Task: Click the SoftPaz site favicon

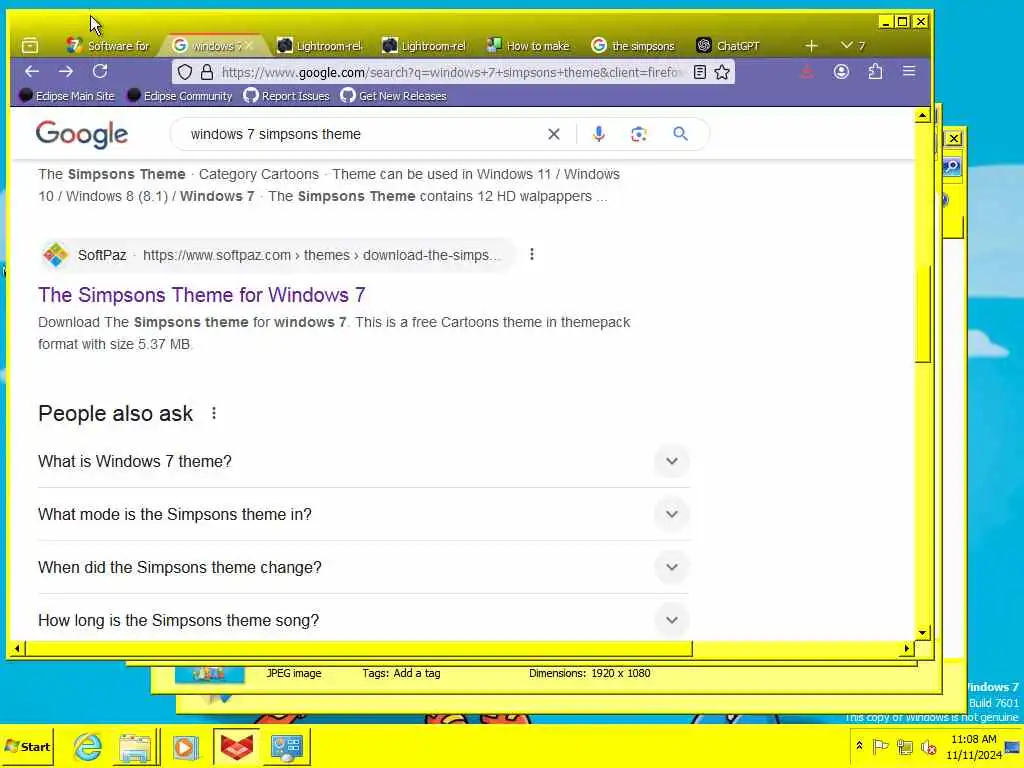Action: pos(56,255)
